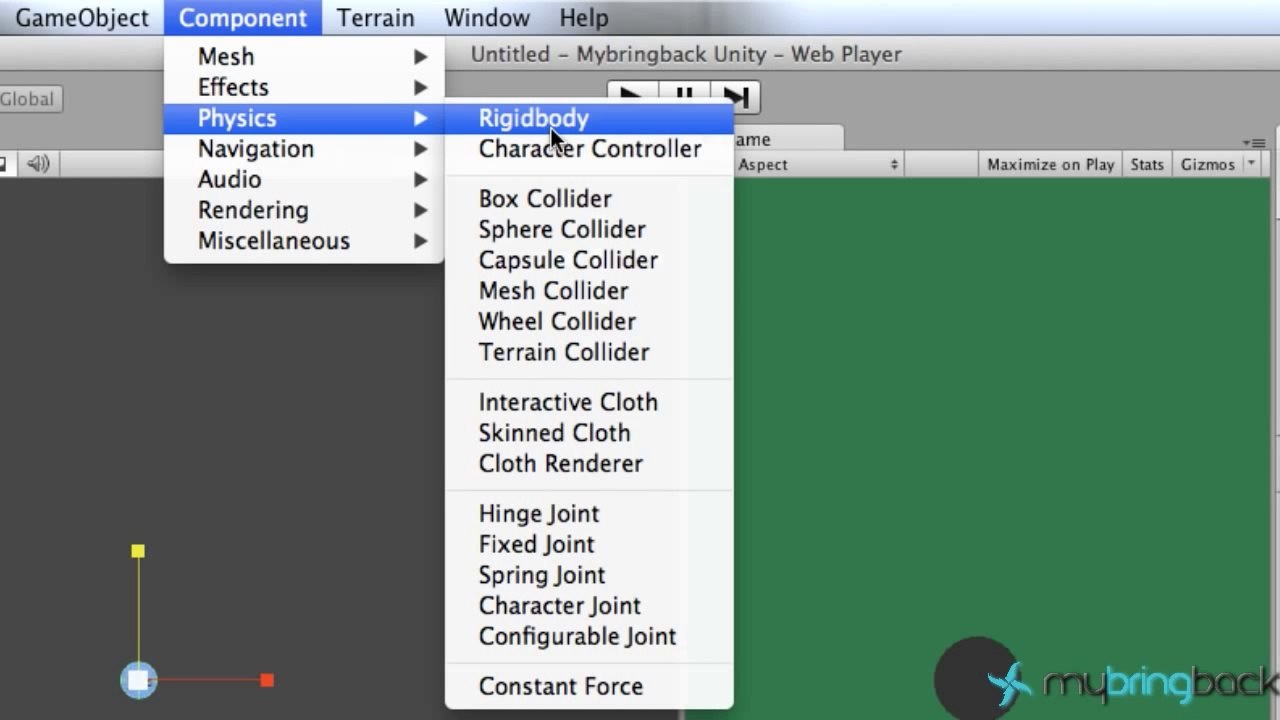Toggle the Global handle orientation button
The height and width of the screenshot is (720, 1280).
(30, 99)
